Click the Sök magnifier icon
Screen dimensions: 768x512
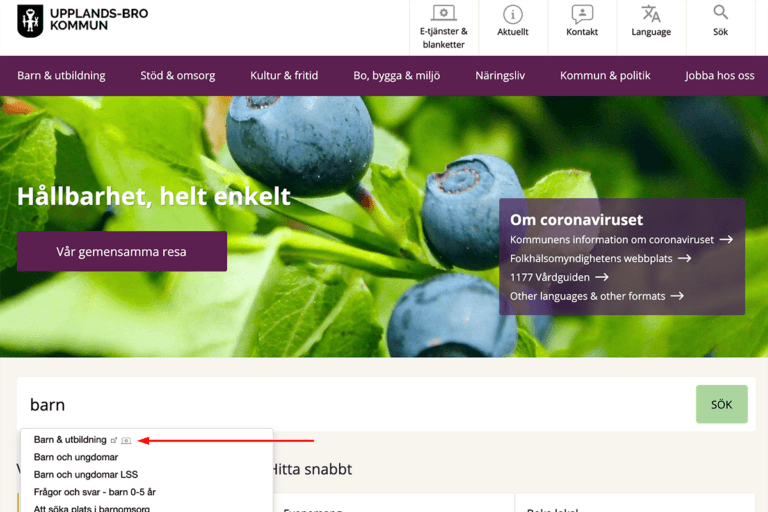(x=720, y=12)
